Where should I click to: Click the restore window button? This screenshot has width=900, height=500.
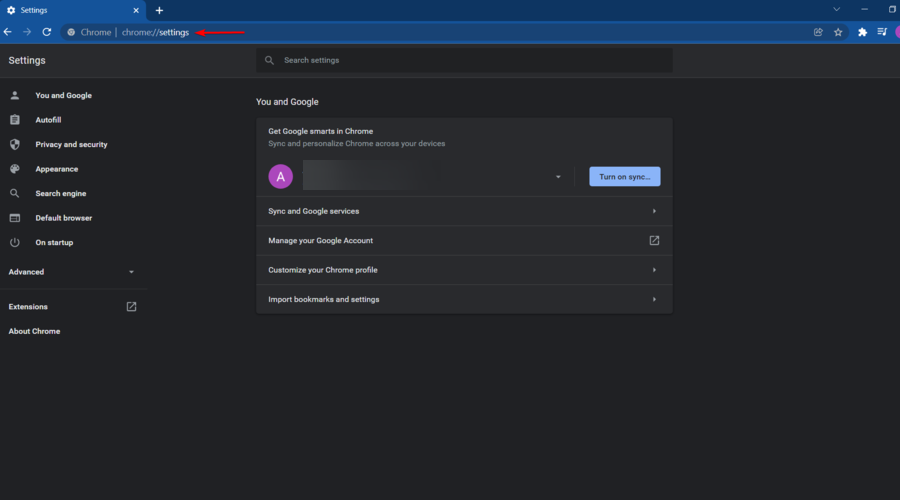892,9
